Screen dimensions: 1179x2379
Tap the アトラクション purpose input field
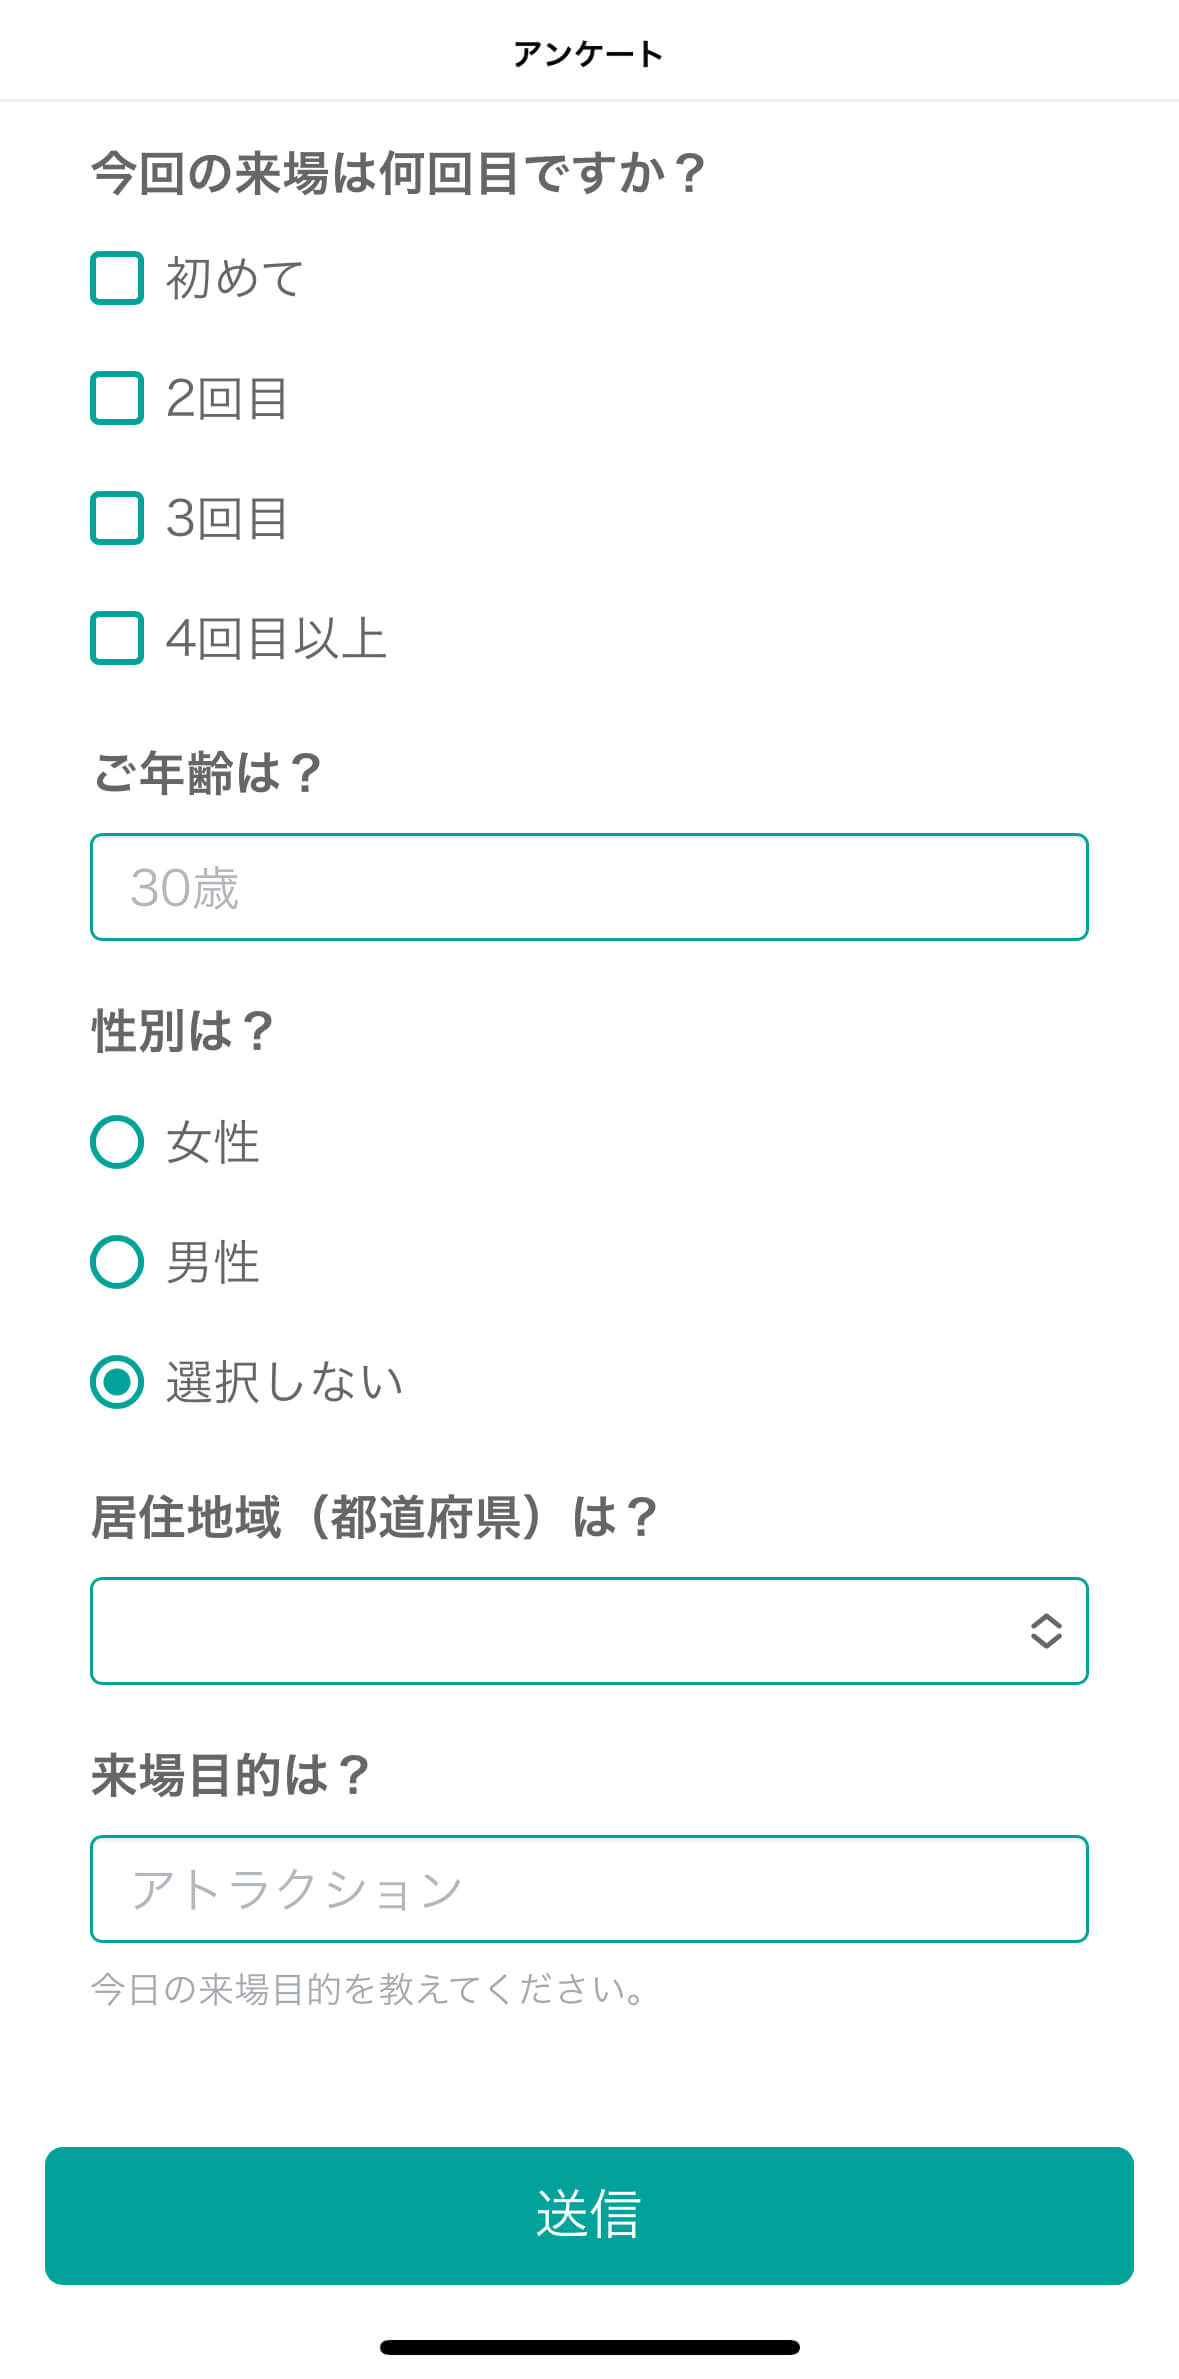[589, 1889]
